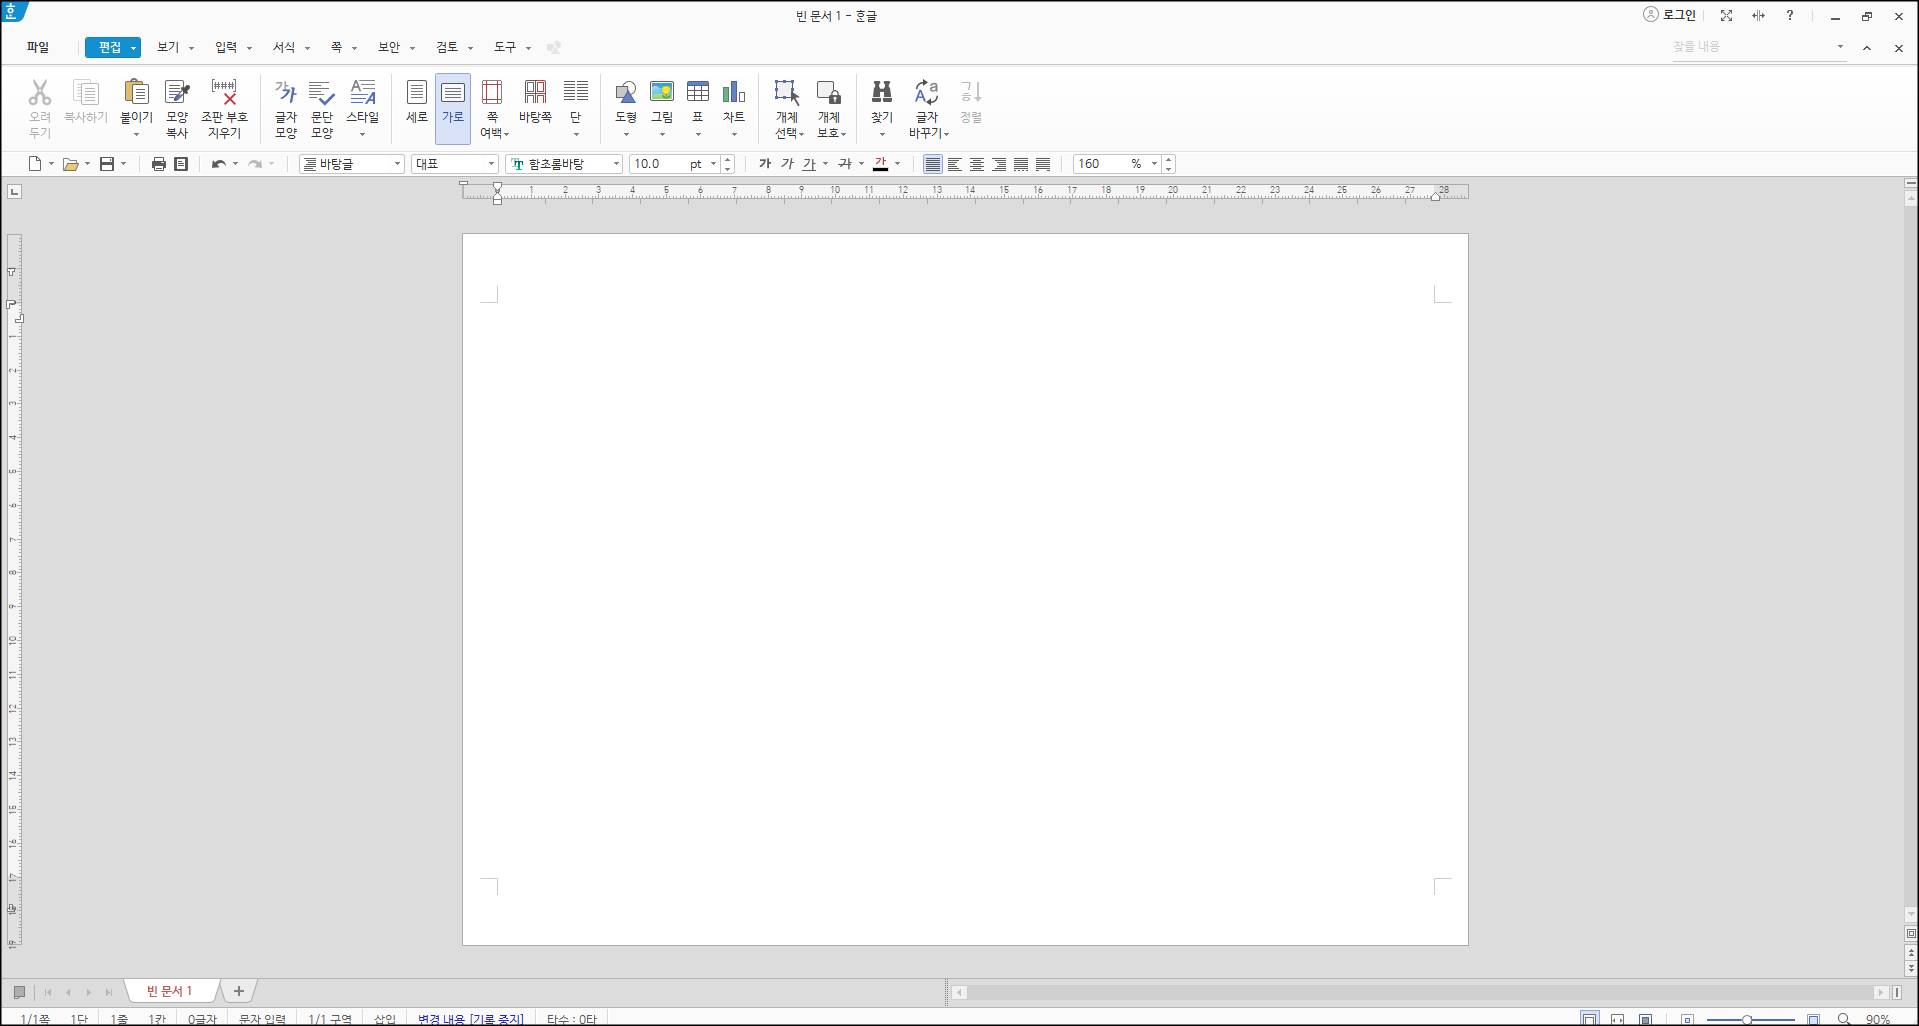Click the font size 10.0 field
The width and height of the screenshot is (1919, 1026).
click(x=656, y=164)
